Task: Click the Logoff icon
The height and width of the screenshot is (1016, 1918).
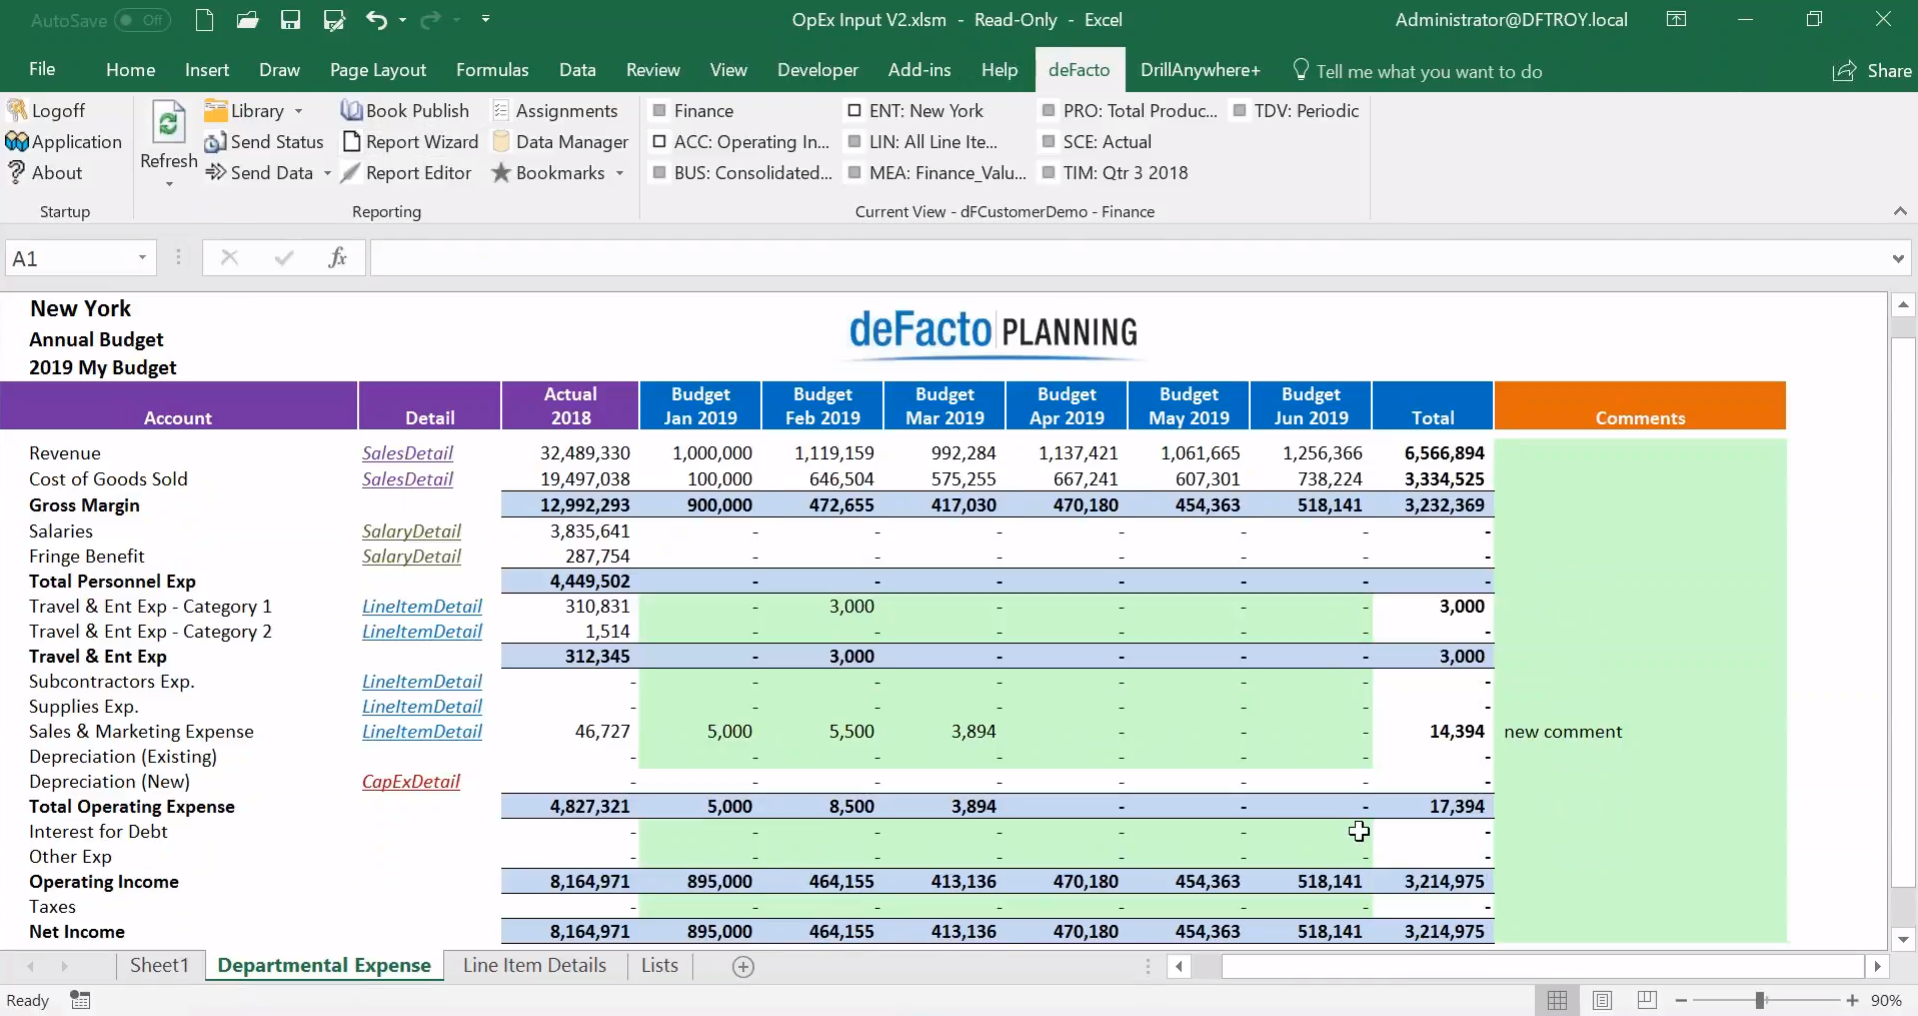Action: (x=17, y=110)
